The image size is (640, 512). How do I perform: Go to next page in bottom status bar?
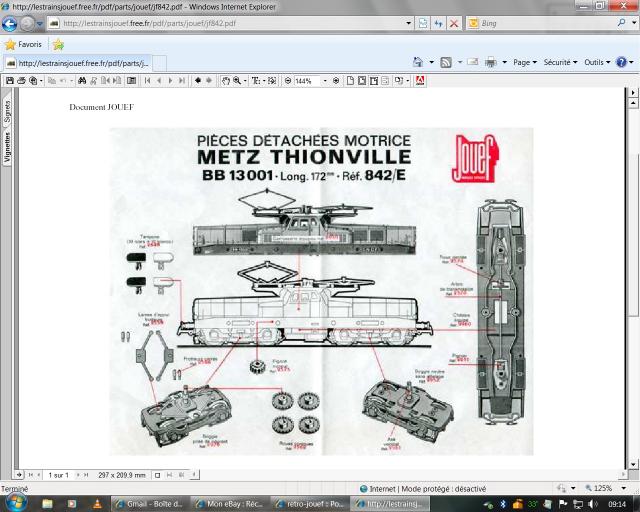78,475
